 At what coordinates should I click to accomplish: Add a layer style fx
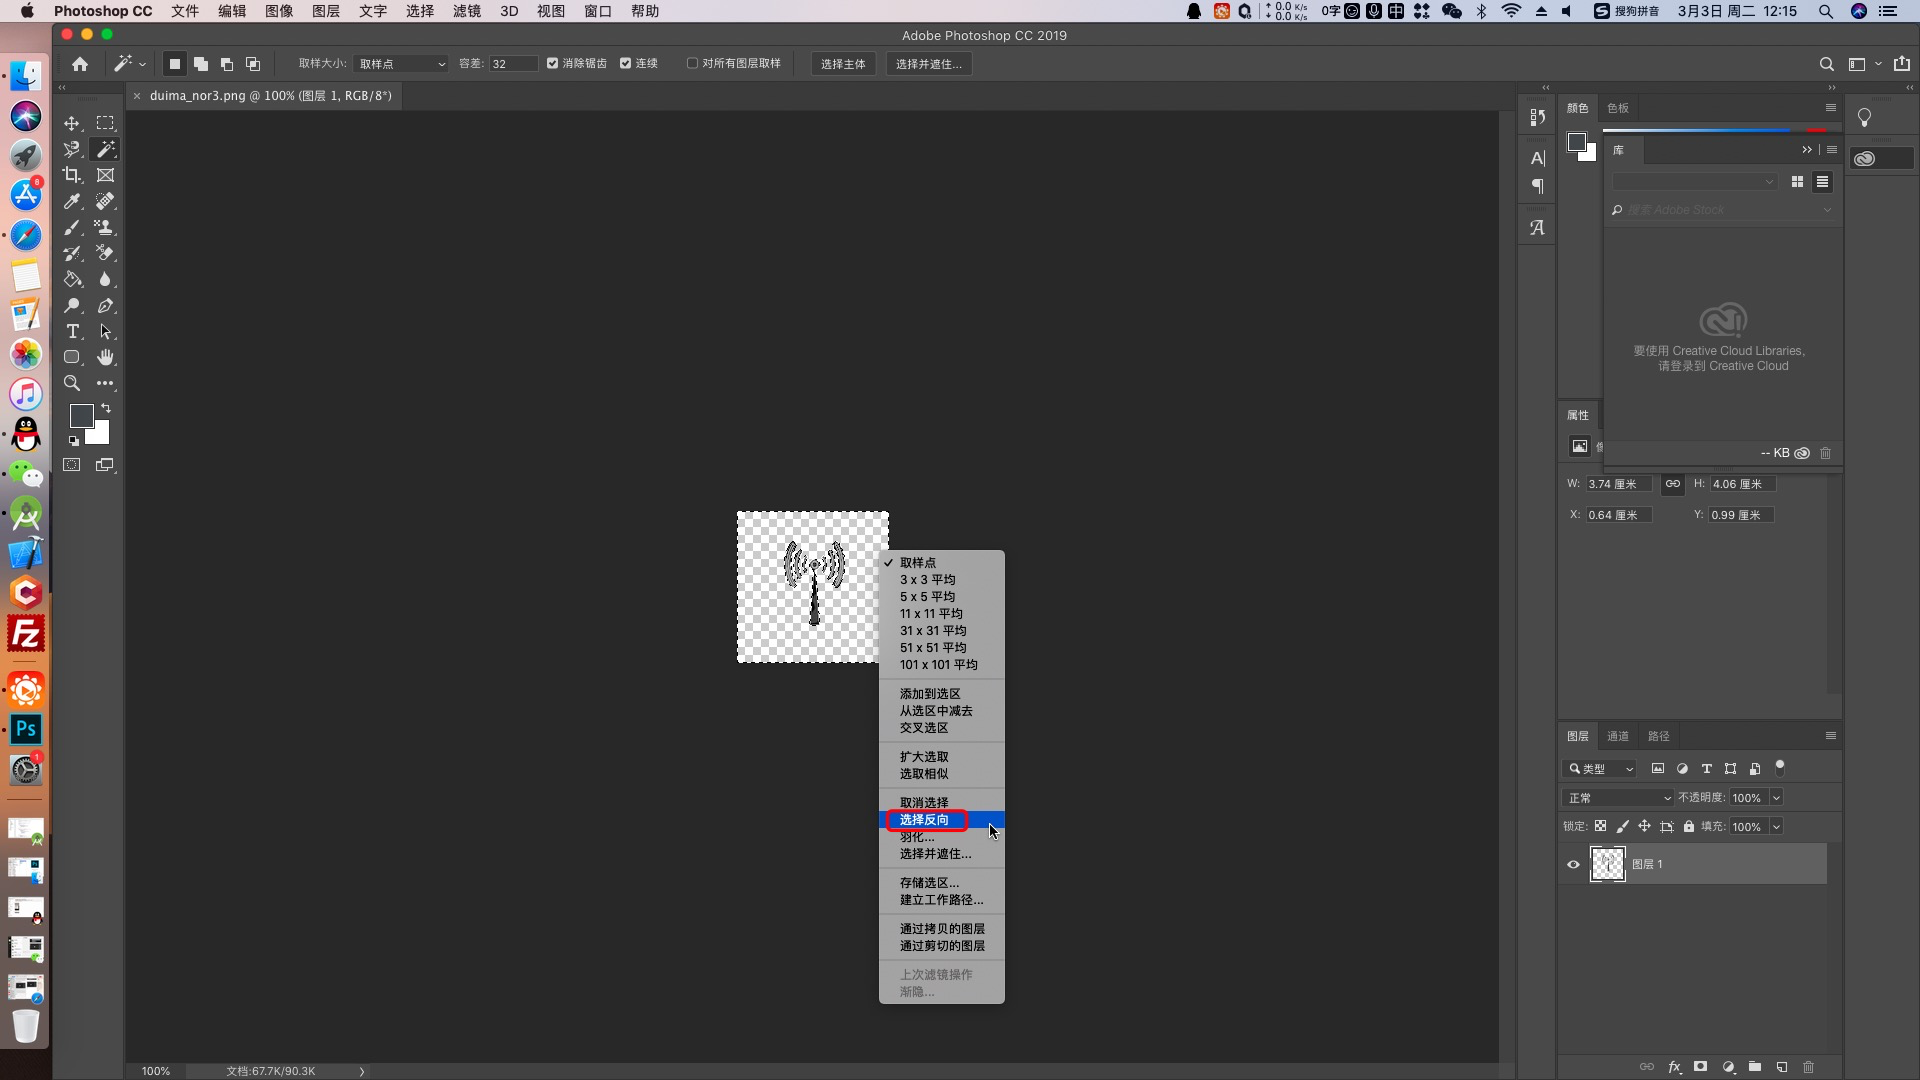(1674, 1067)
